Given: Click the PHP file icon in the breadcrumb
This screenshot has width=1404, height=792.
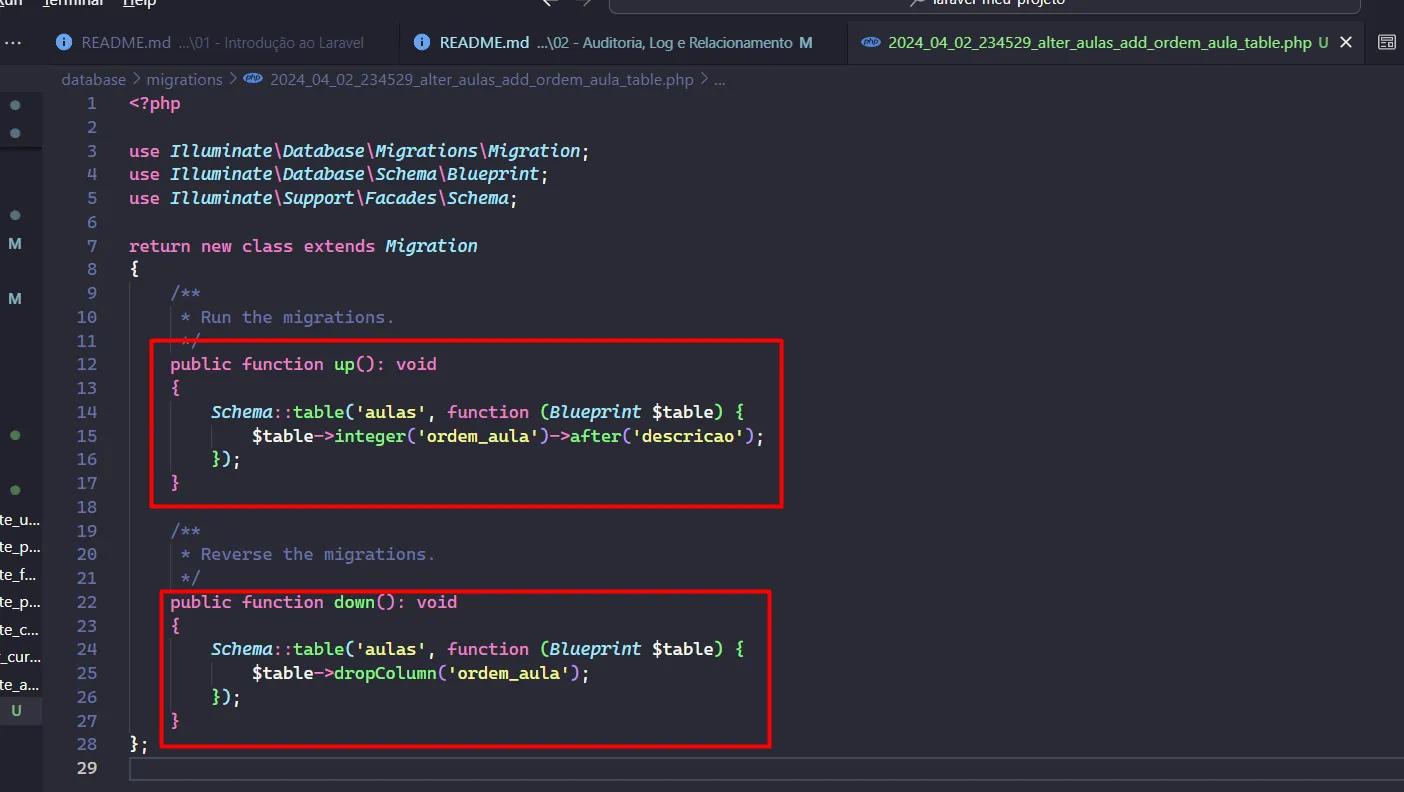Looking at the screenshot, I should point(253,79).
